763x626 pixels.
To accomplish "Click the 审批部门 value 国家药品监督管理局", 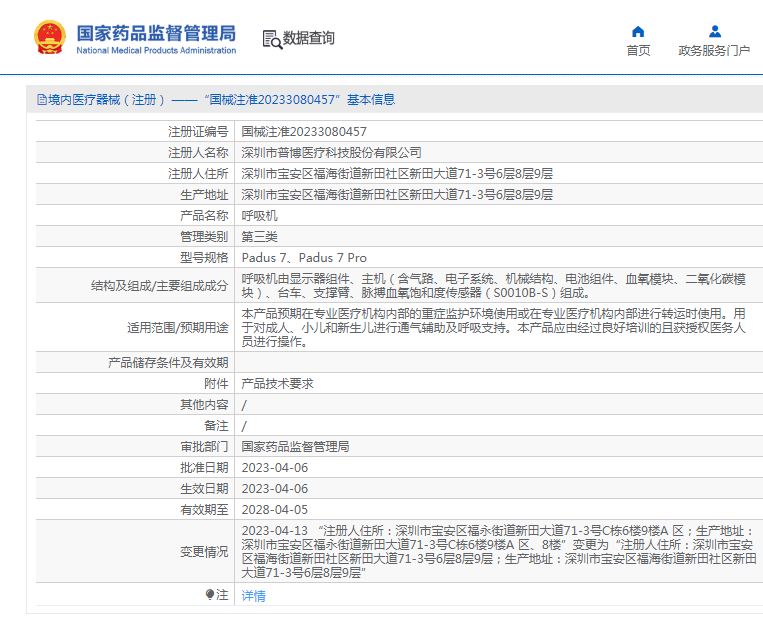I will [x=295, y=446].
